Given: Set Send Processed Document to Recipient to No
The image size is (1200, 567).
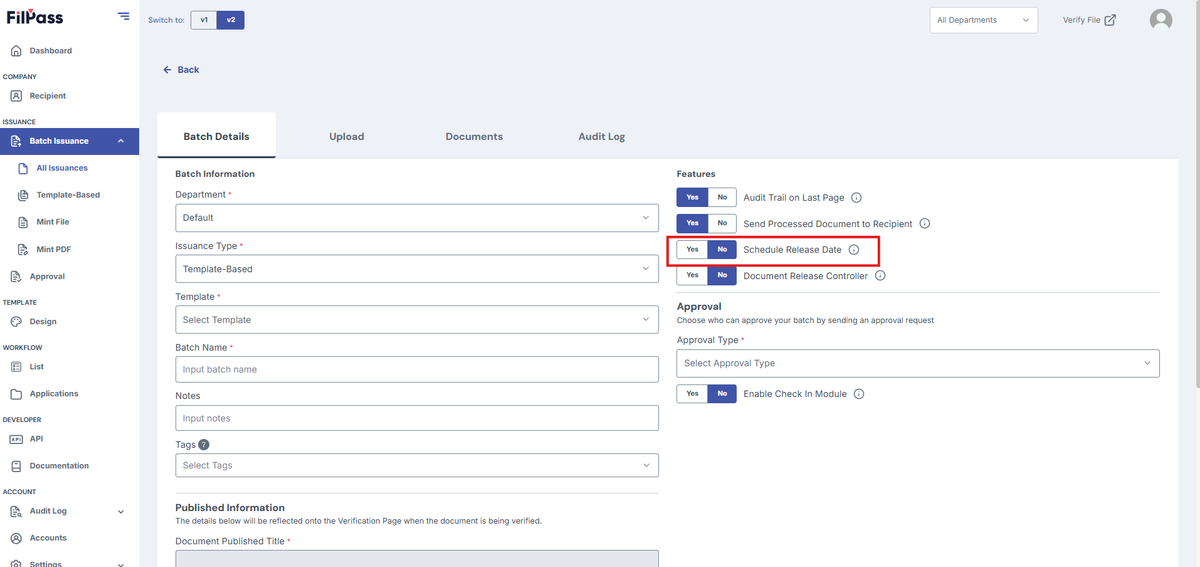Looking at the screenshot, I should [722, 224].
